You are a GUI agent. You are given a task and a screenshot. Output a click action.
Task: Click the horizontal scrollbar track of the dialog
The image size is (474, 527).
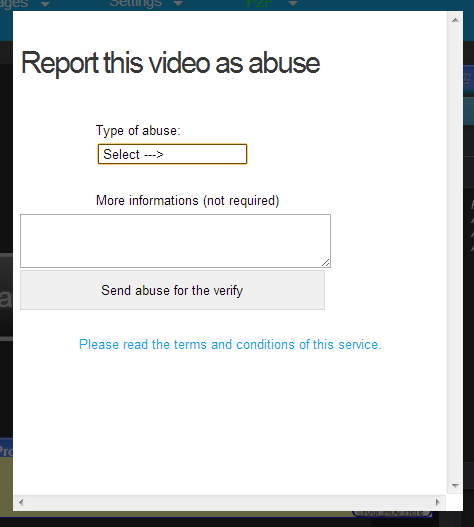coord(229,502)
